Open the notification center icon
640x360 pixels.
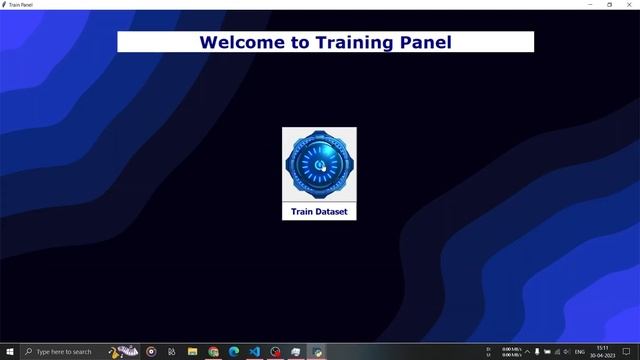pos(626,351)
